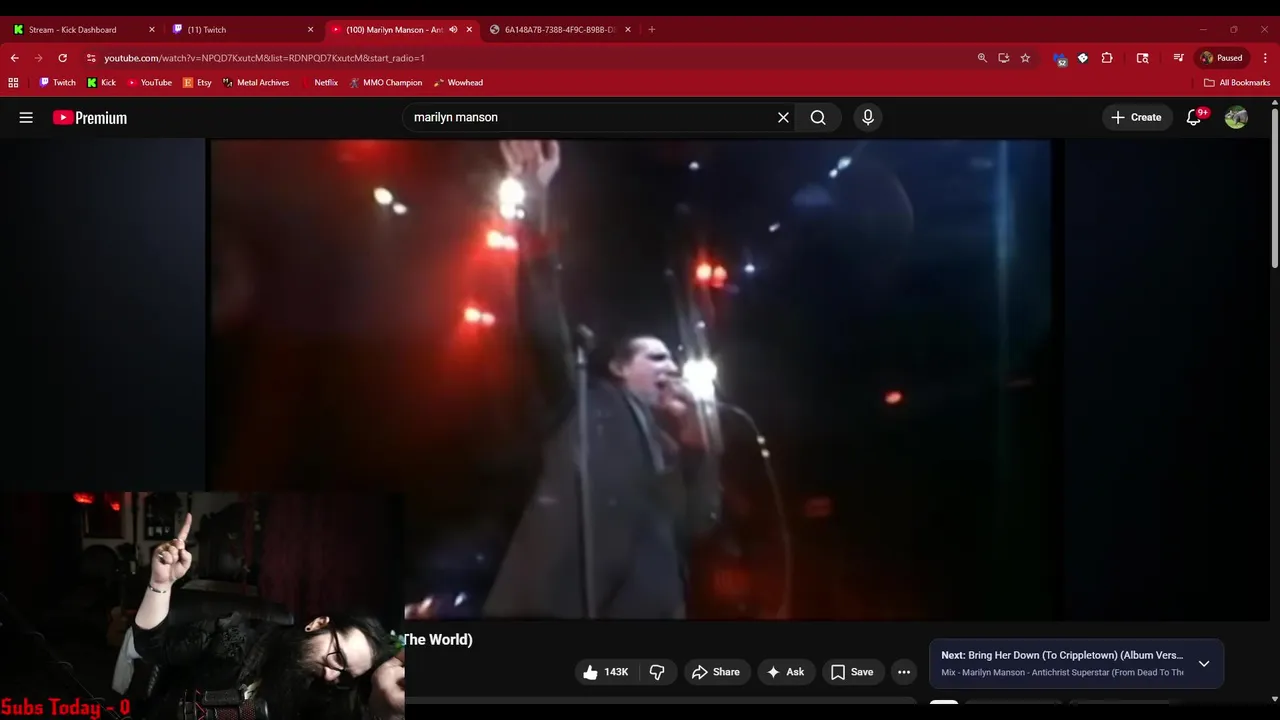Viewport: 1280px width, 720px height.
Task: Go back in browser history
Action: [x=14, y=58]
